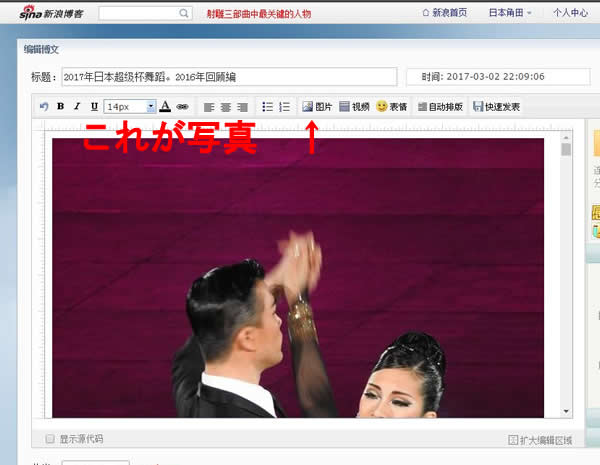Click the 快速发表 quick publish button

click(x=496, y=106)
